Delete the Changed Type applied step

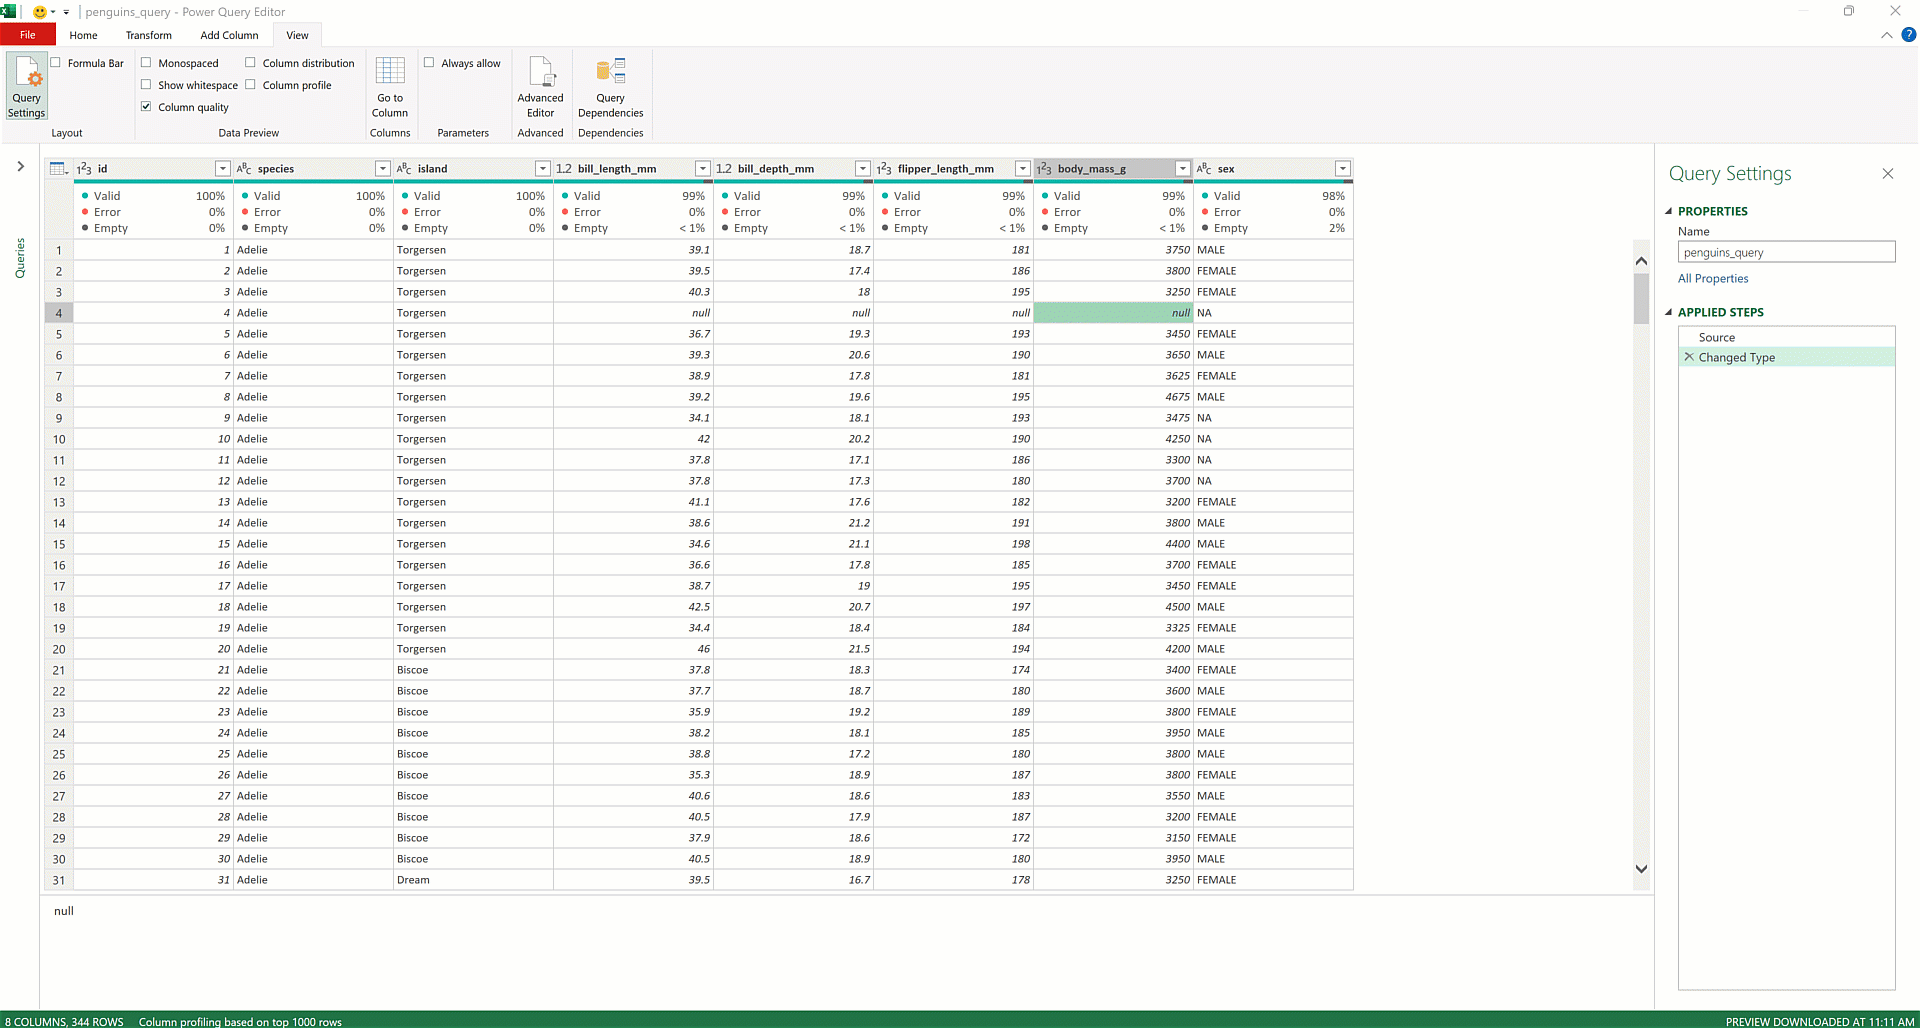pos(1689,357)
